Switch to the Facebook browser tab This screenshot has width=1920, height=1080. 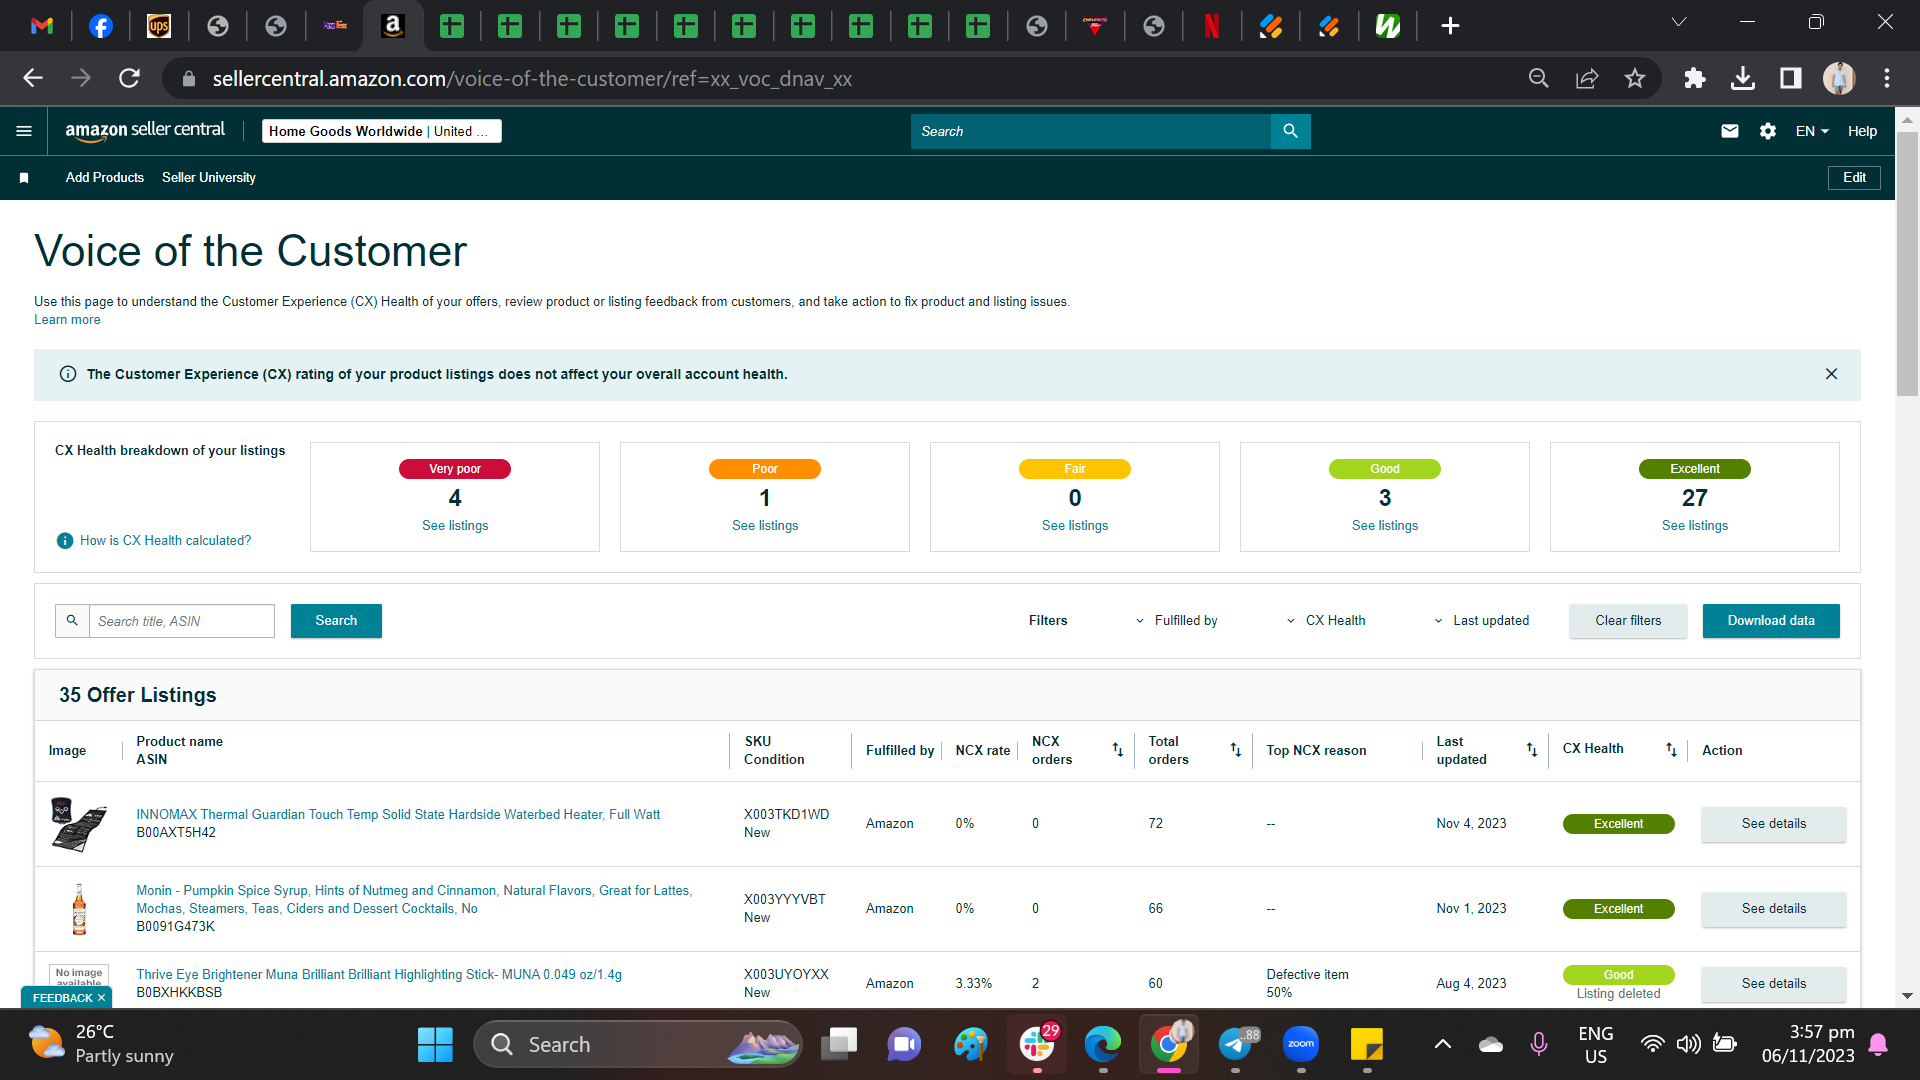click(101, 26)
